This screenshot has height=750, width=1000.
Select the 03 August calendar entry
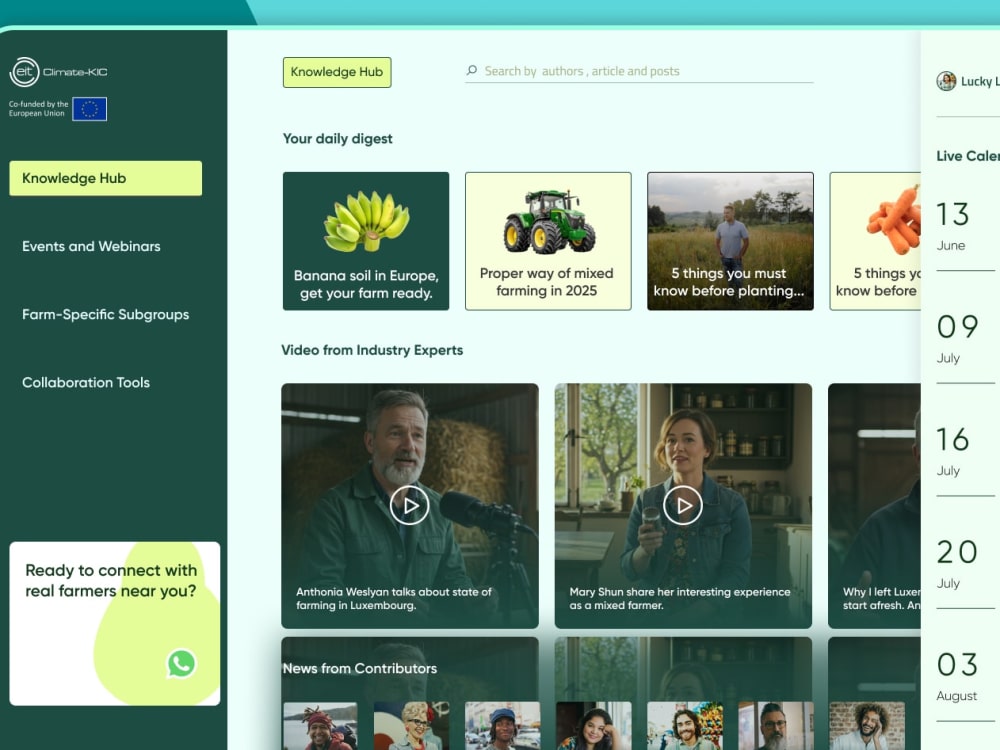pyautogui.click(x=966, y=677)
